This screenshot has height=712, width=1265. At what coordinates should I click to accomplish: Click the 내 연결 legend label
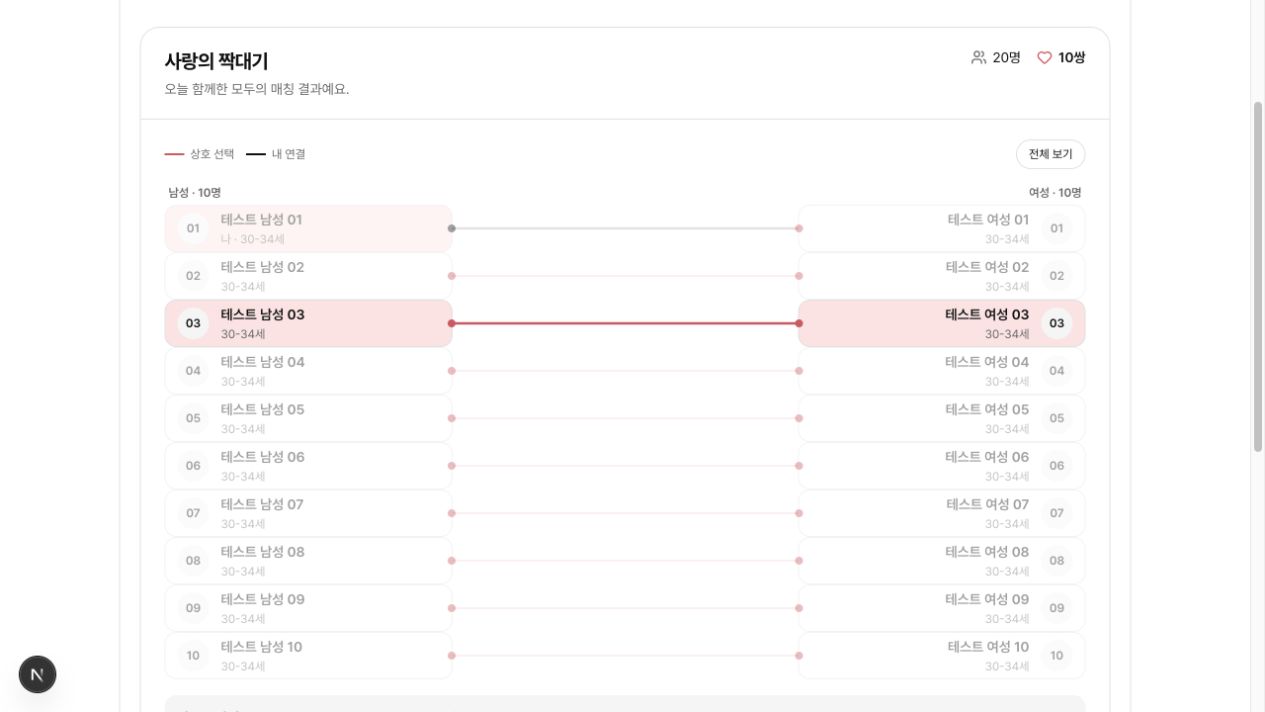point(289,154)
